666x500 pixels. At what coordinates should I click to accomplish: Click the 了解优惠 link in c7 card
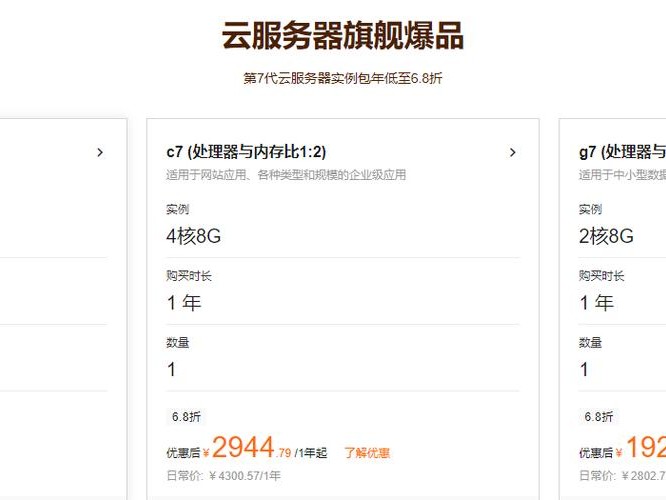(x=367, y=453)
